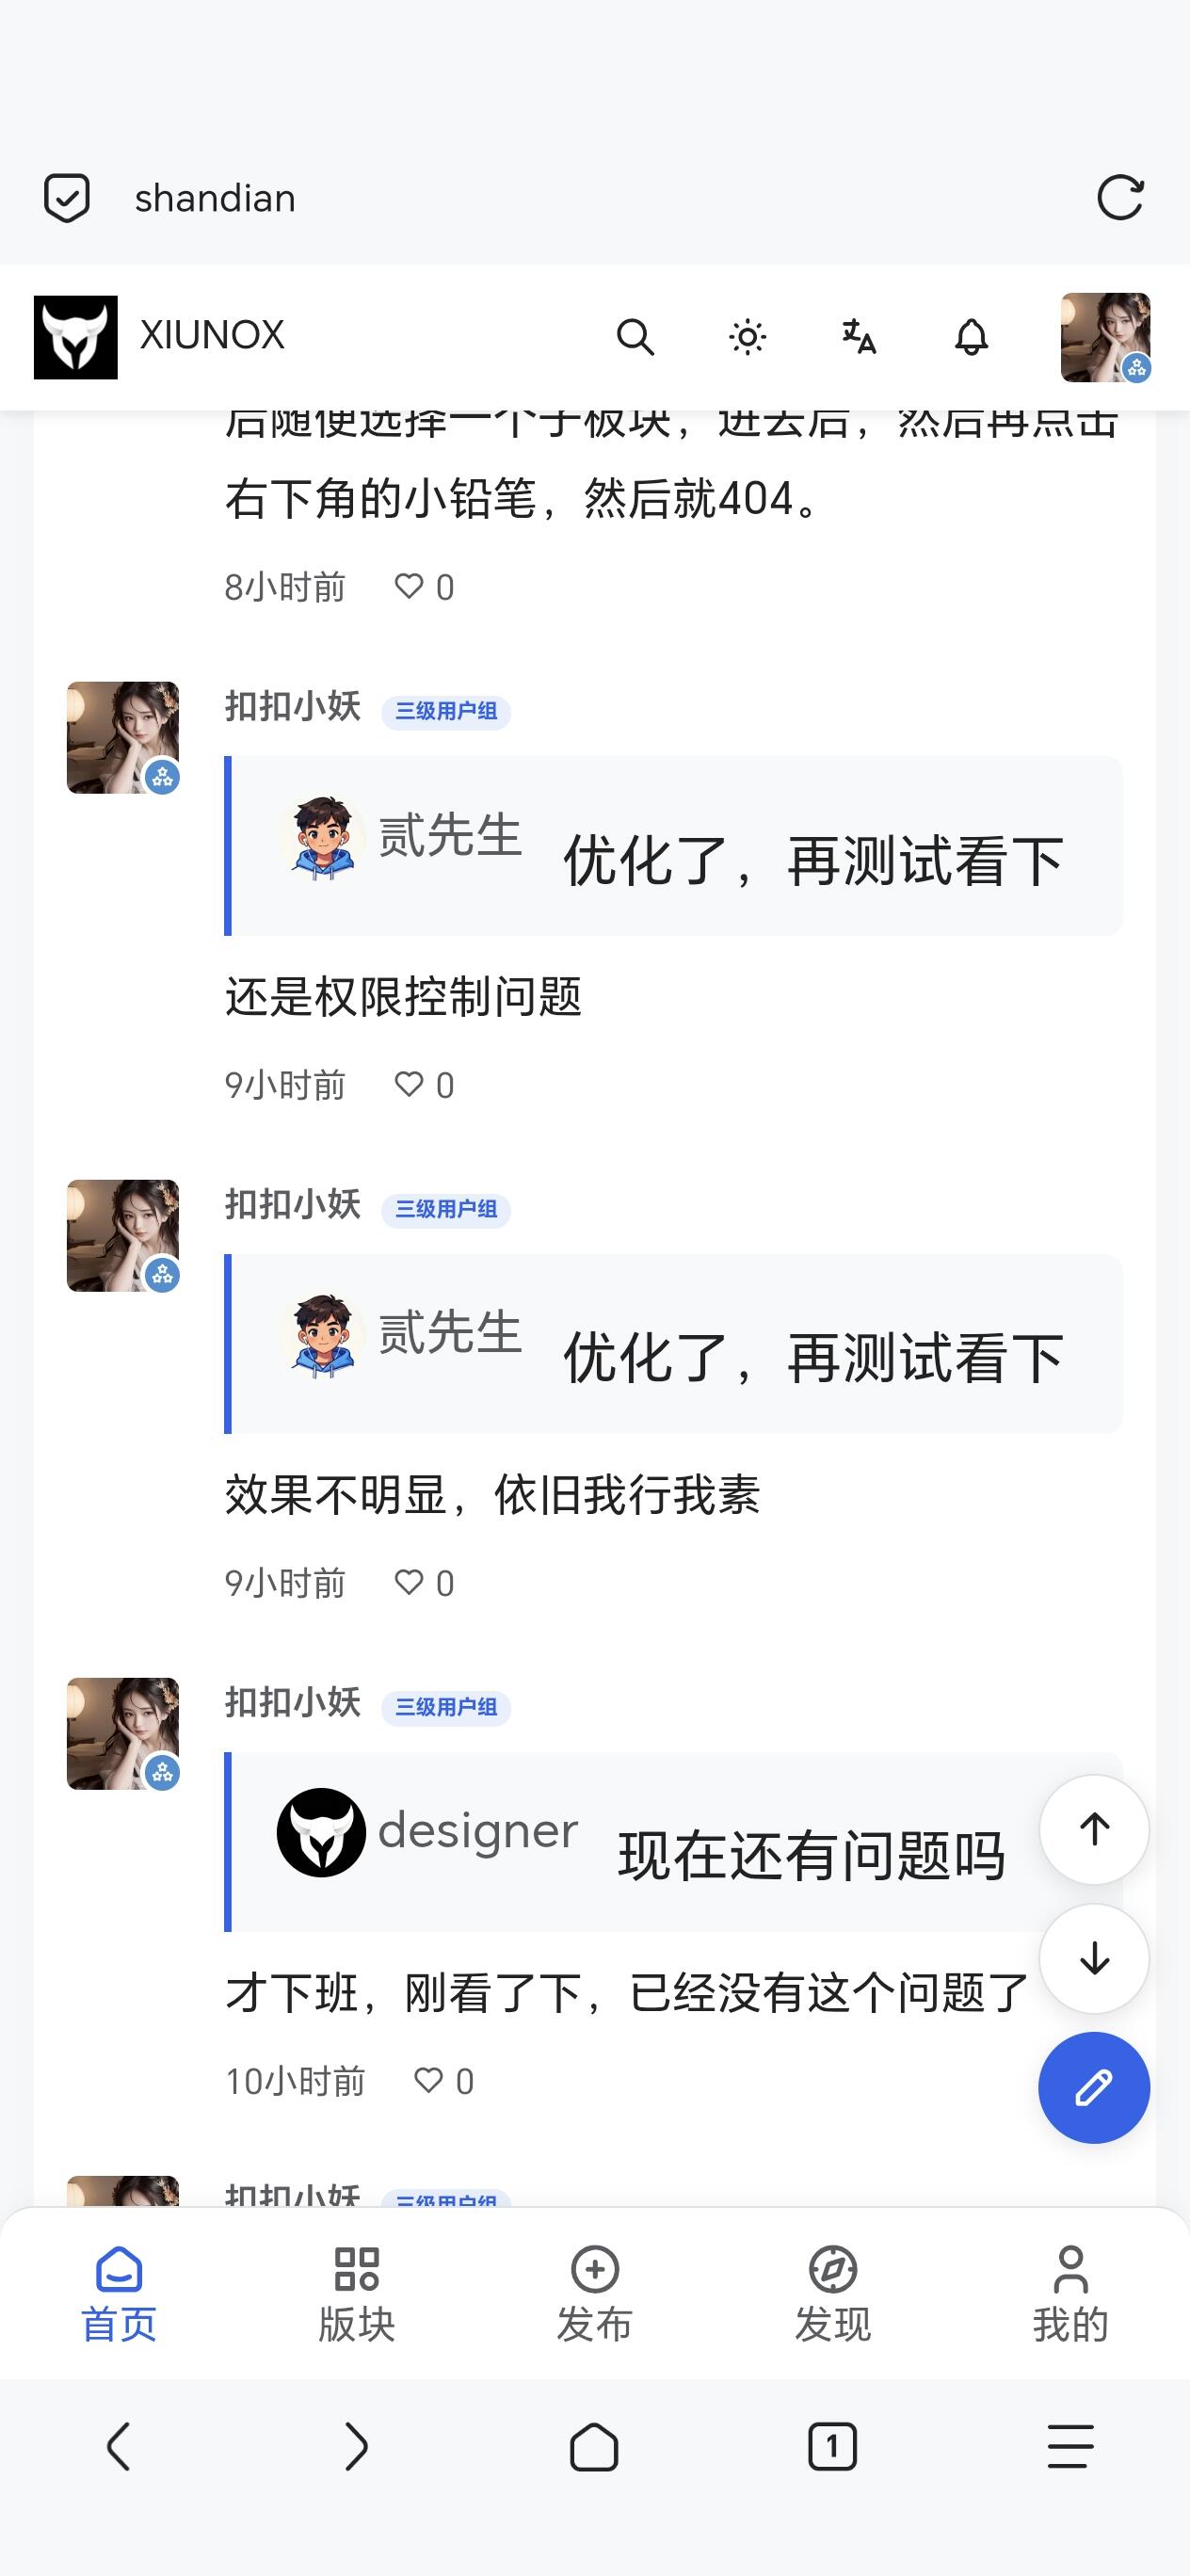Tap the user avatar in header
Screen dimensions: 1190x2576
[x=1105, y=337]
